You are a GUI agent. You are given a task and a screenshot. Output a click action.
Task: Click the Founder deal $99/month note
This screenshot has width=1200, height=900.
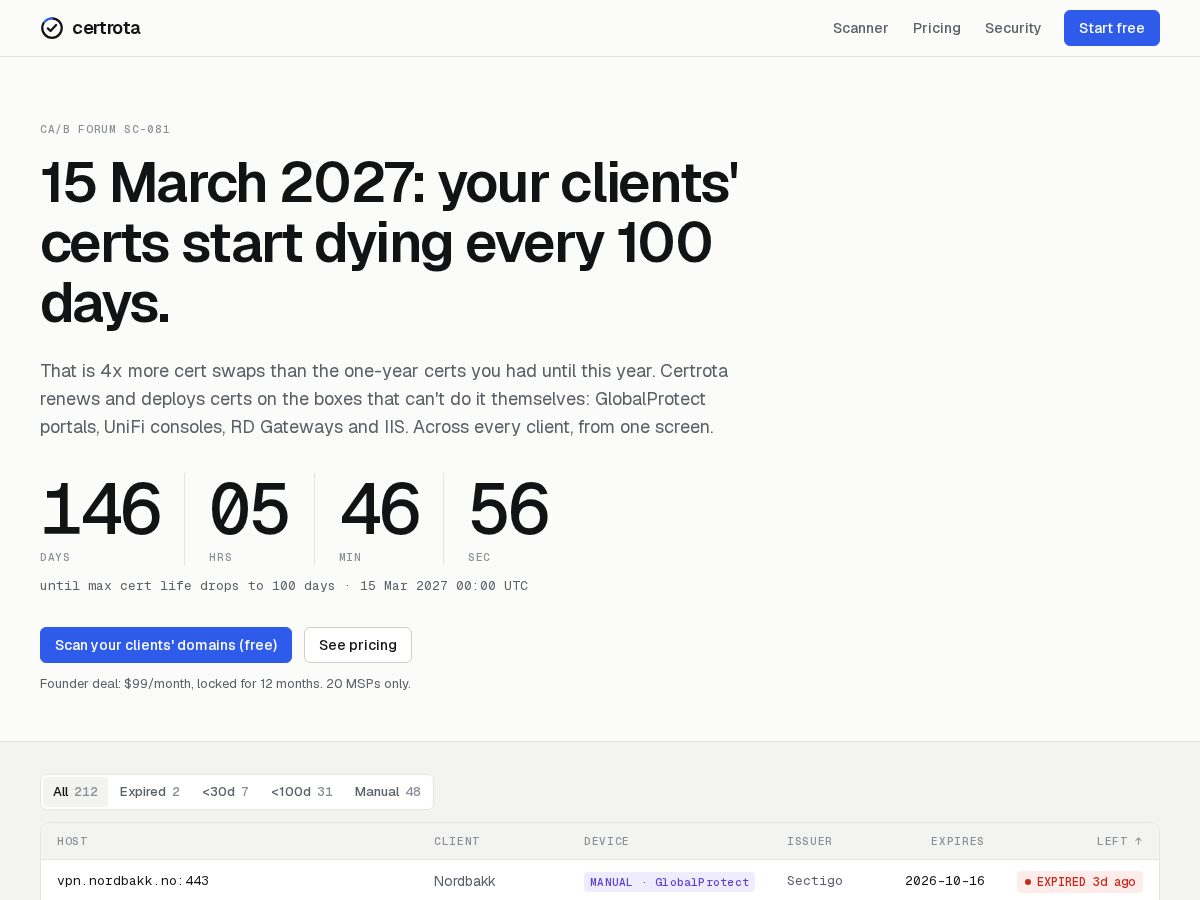pos(225,684)
